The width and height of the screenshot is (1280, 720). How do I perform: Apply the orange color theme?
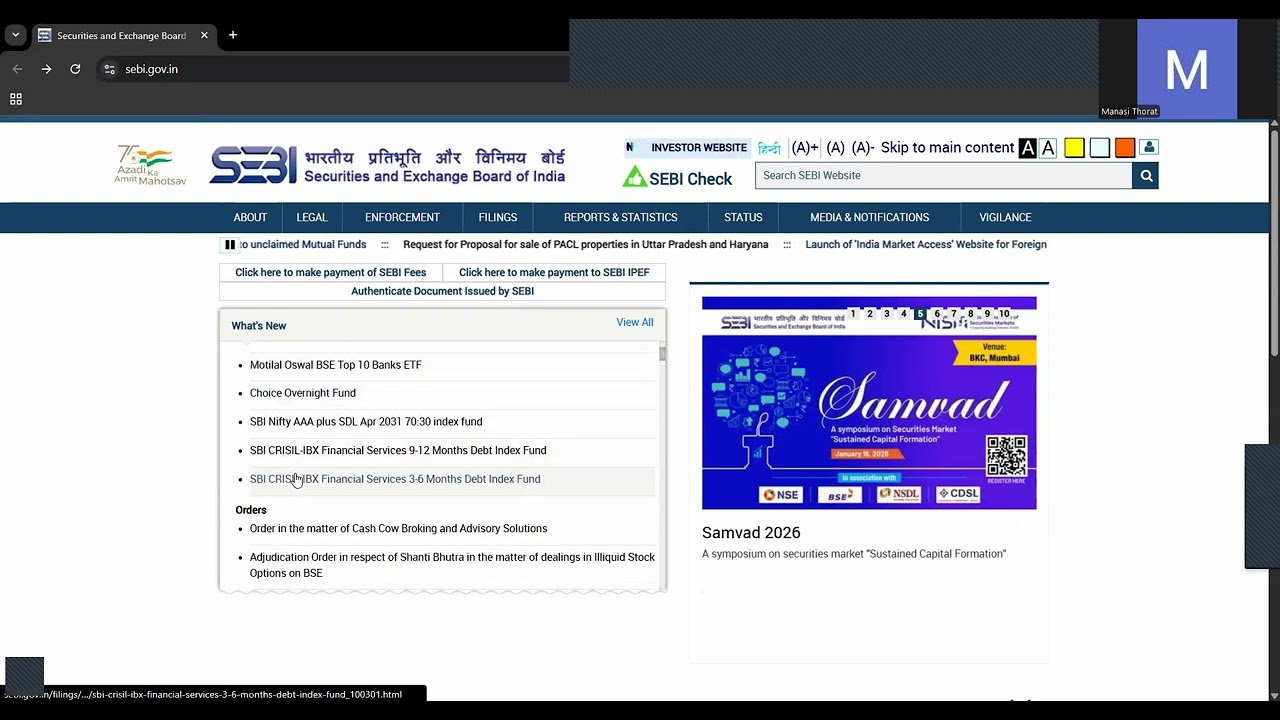coord(1125,148)
